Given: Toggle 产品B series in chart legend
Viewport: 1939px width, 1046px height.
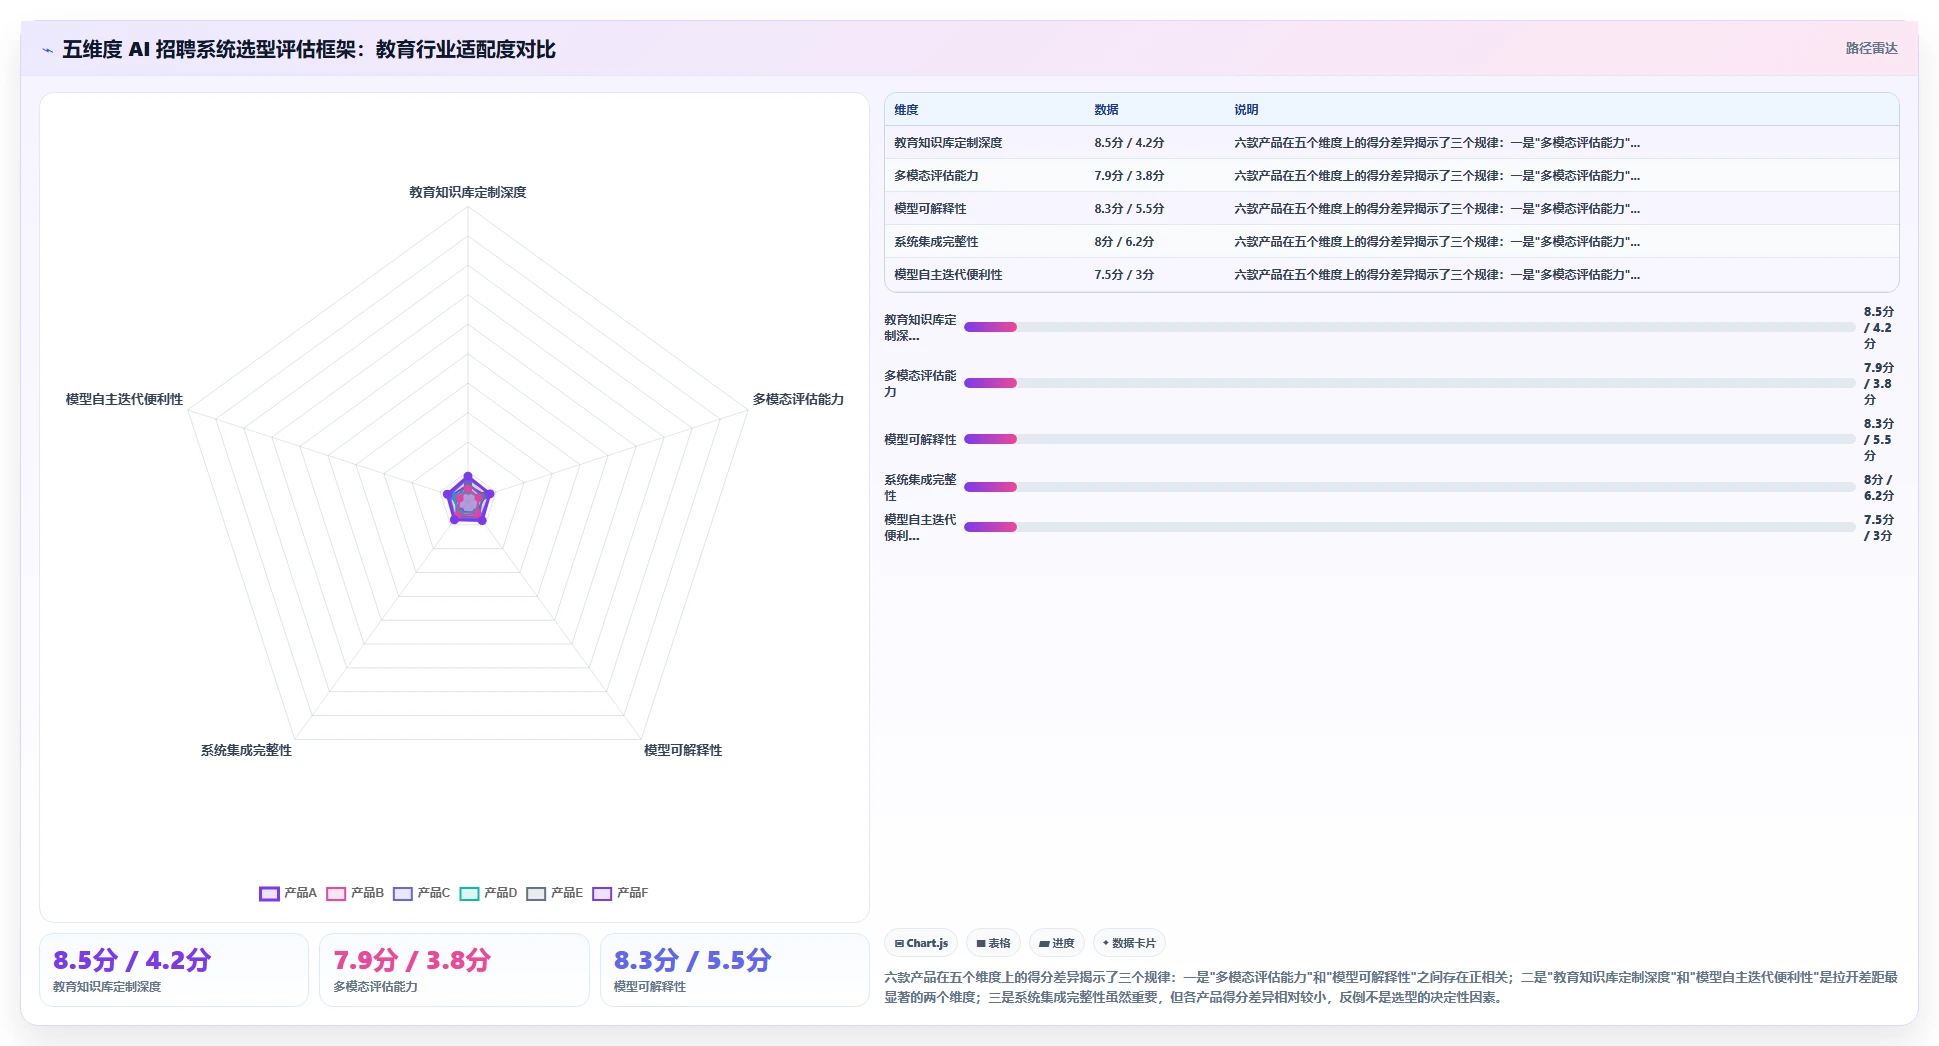Looking at the screenshot, I should 355,893.
